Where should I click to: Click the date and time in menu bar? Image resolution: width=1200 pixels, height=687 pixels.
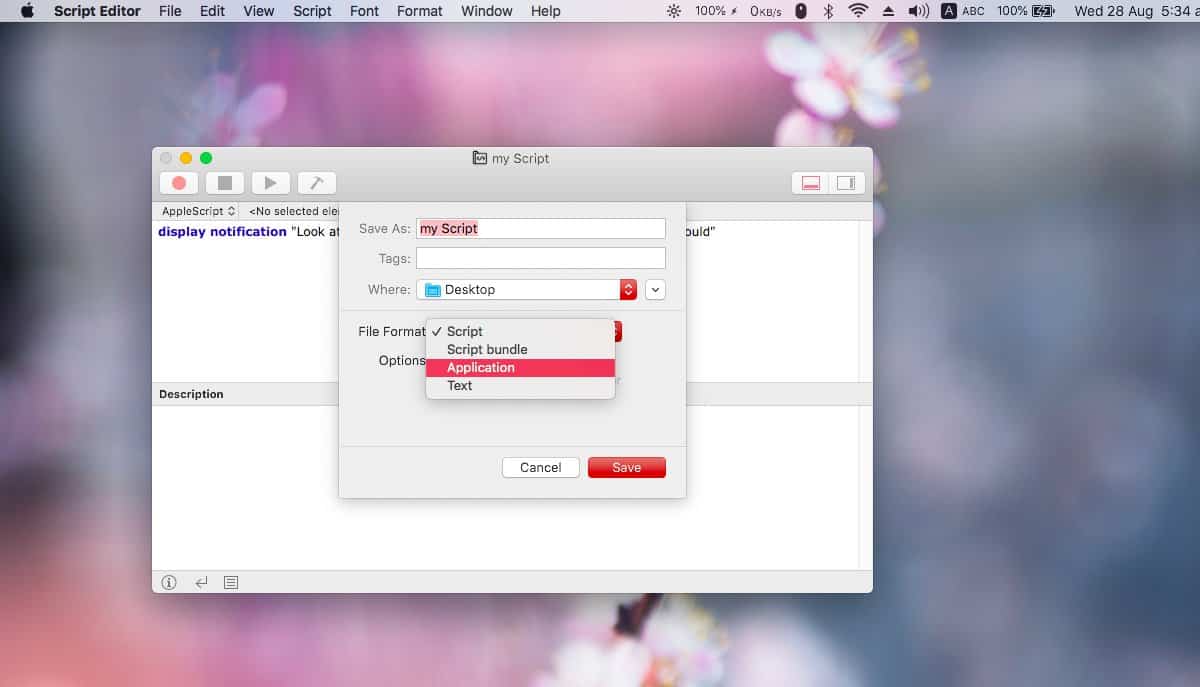click(x=1136, y=11)
